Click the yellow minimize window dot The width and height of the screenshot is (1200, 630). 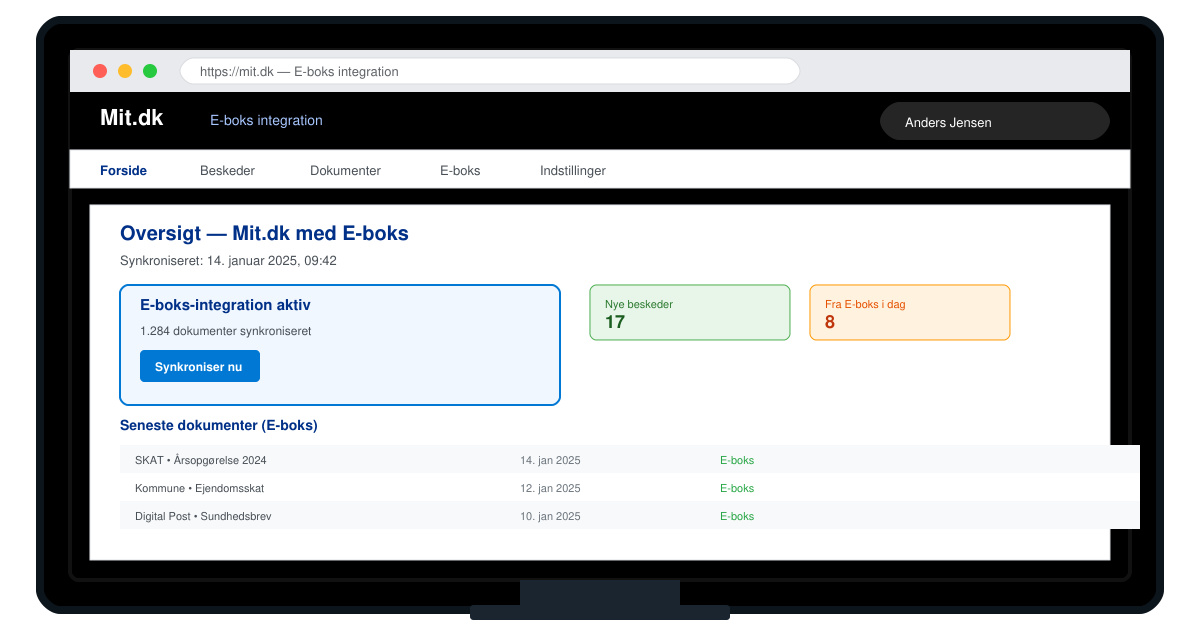coord(125,71)
